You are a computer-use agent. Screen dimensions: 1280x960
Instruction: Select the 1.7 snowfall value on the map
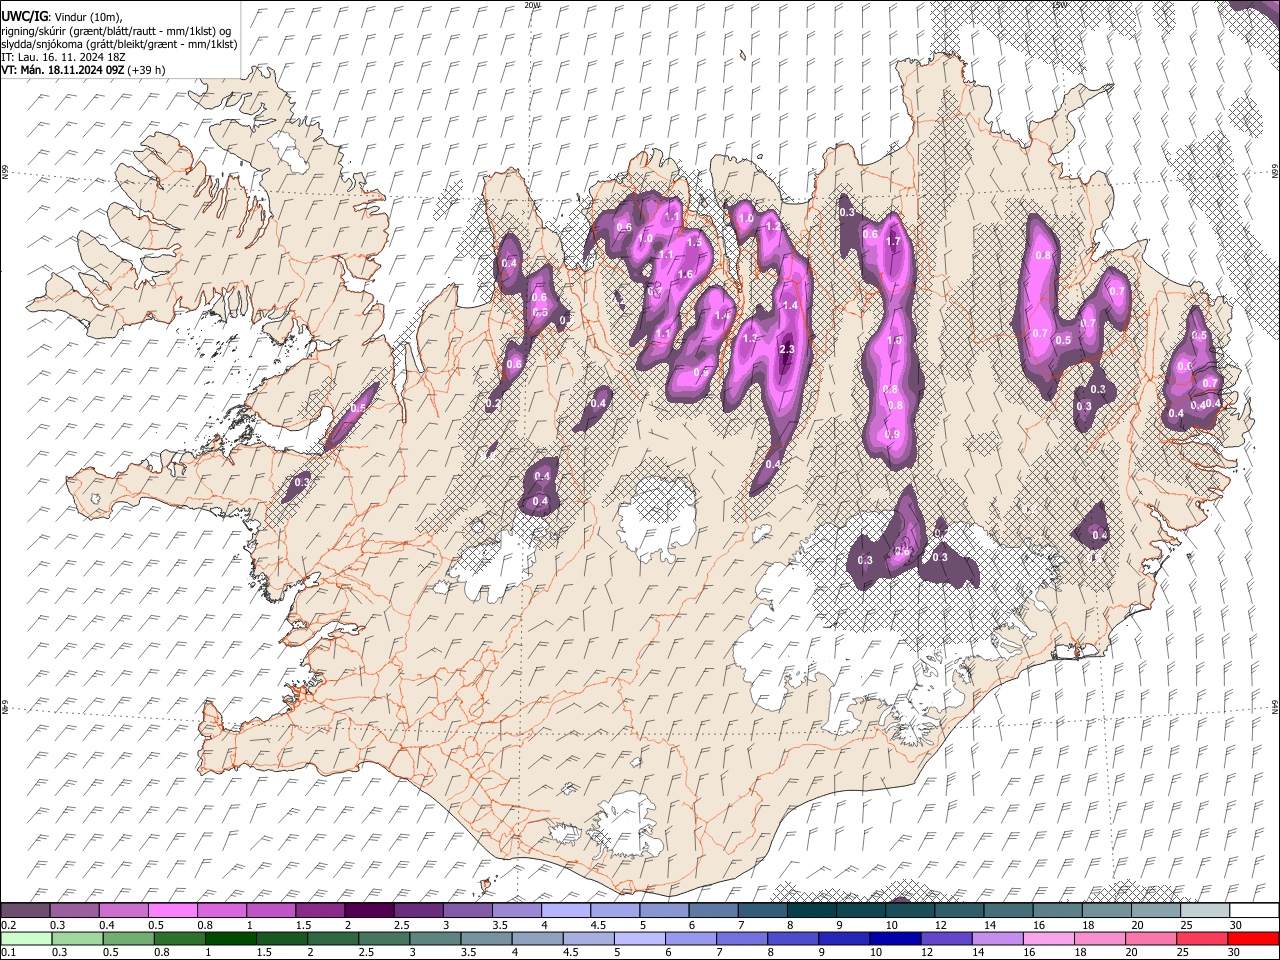894,242
